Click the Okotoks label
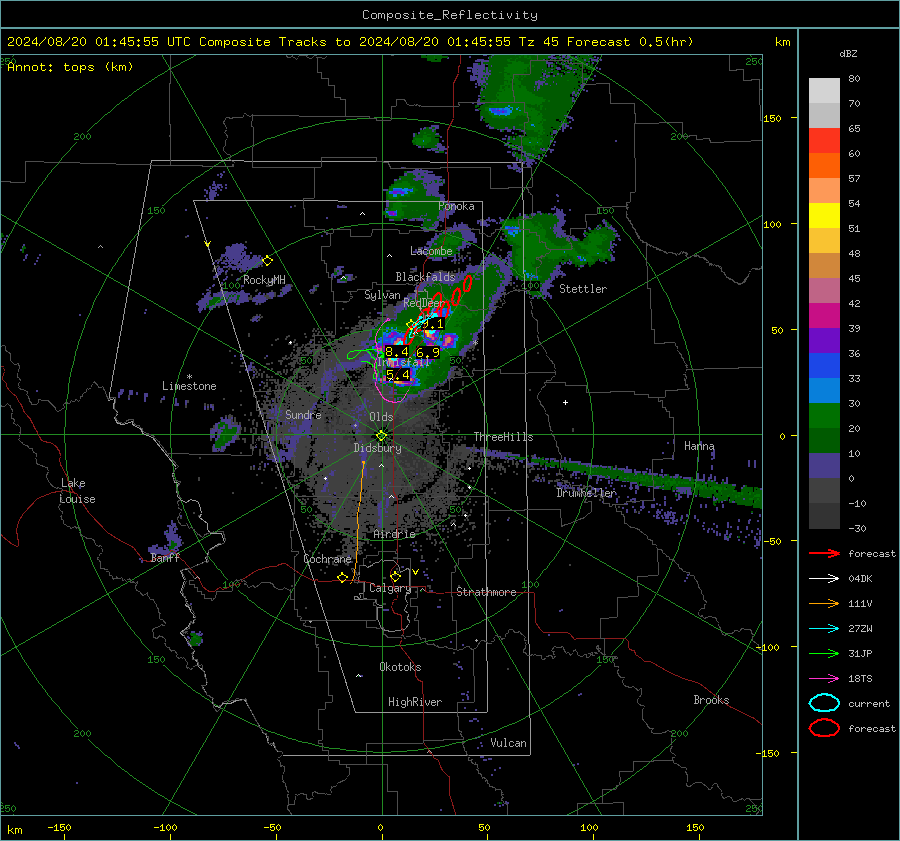This screenshot has width=900, height=841. (x=400, y=667)
